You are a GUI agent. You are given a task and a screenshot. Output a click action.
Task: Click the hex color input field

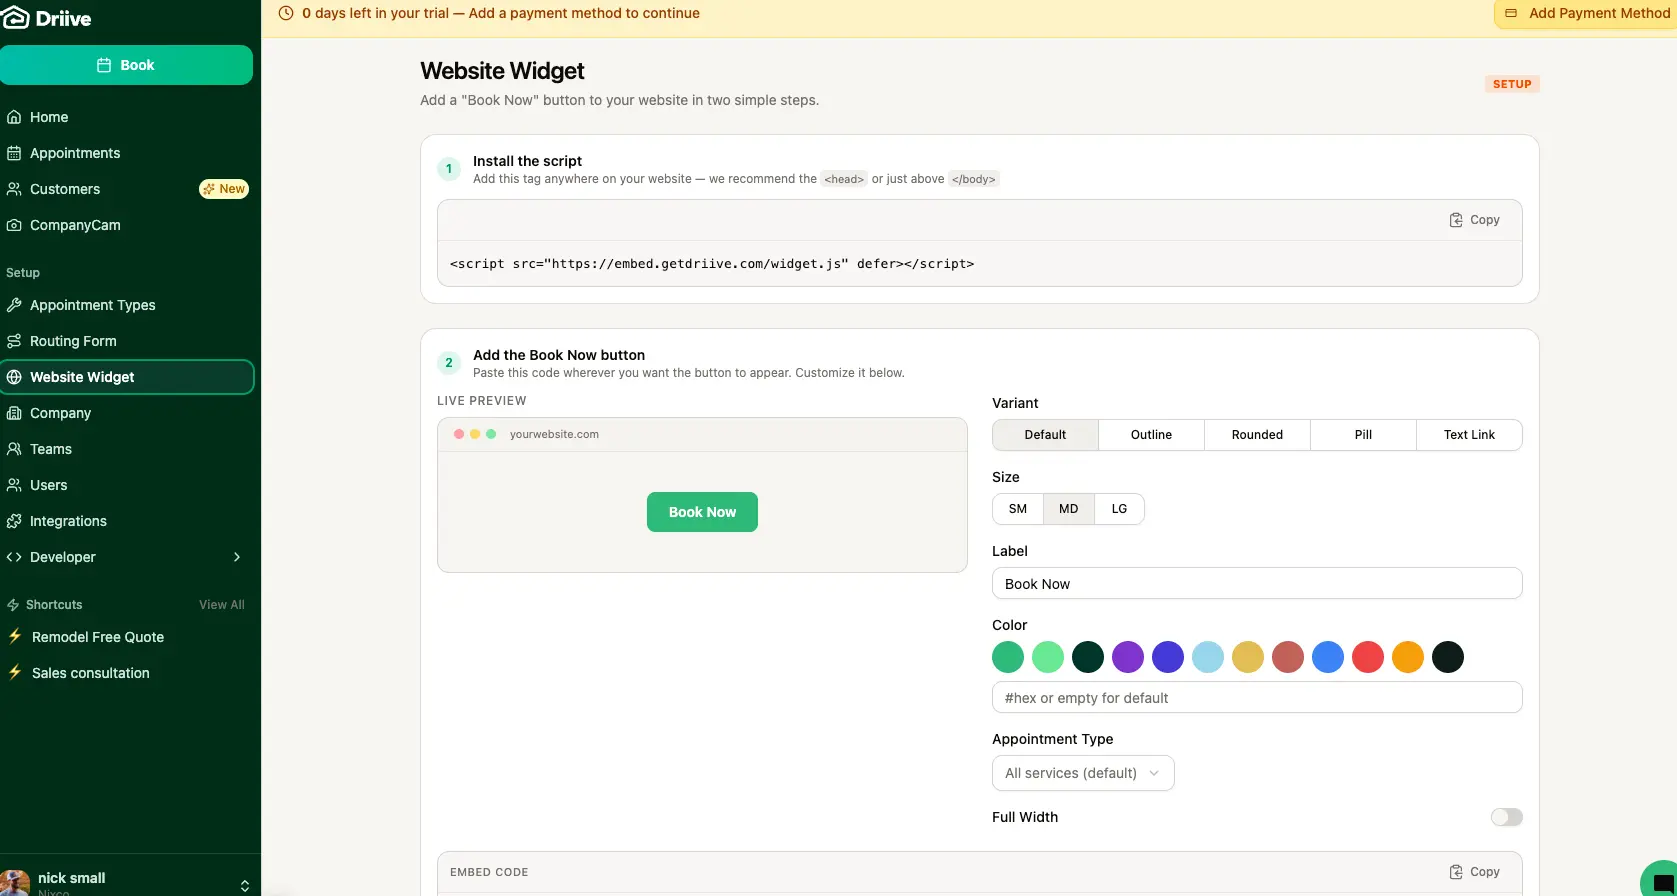(x=1257, y=698)
